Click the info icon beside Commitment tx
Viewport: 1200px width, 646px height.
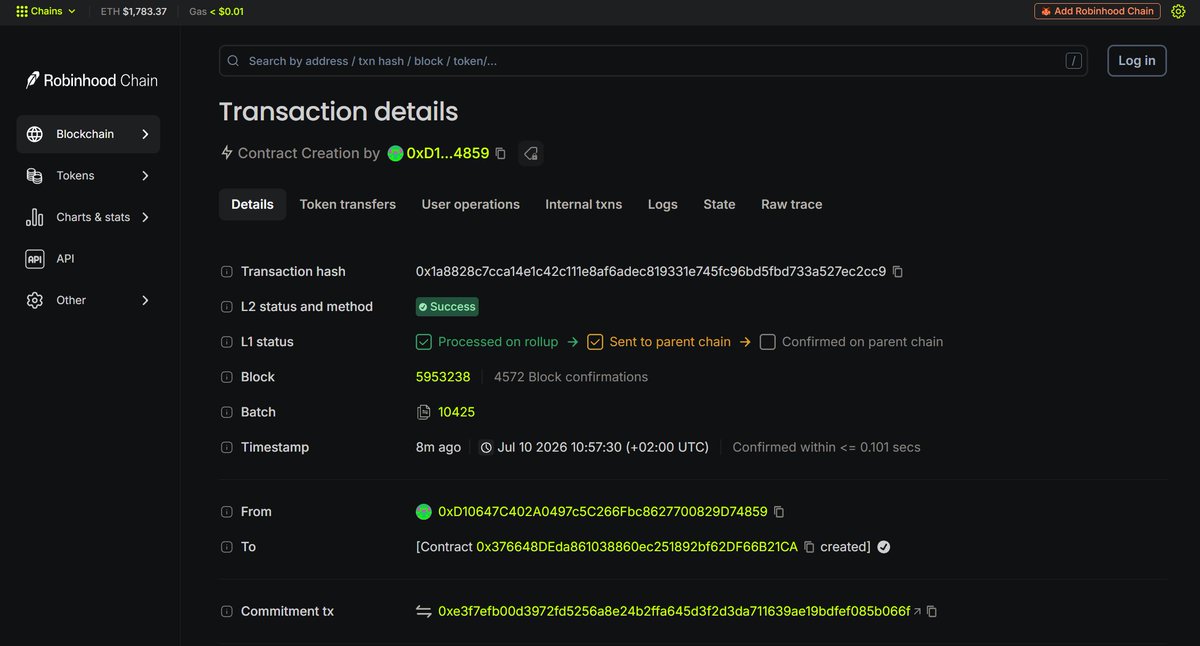point(227,611)
